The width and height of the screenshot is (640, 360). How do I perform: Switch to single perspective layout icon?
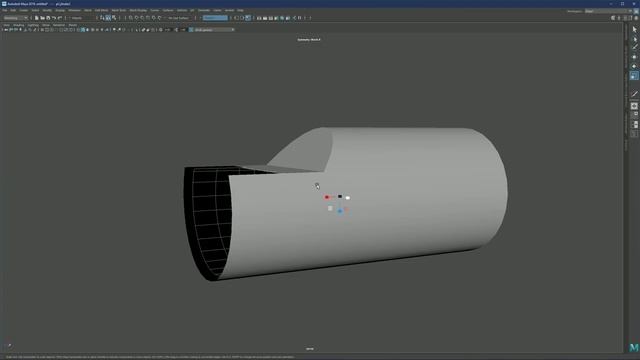coord(634,106)
